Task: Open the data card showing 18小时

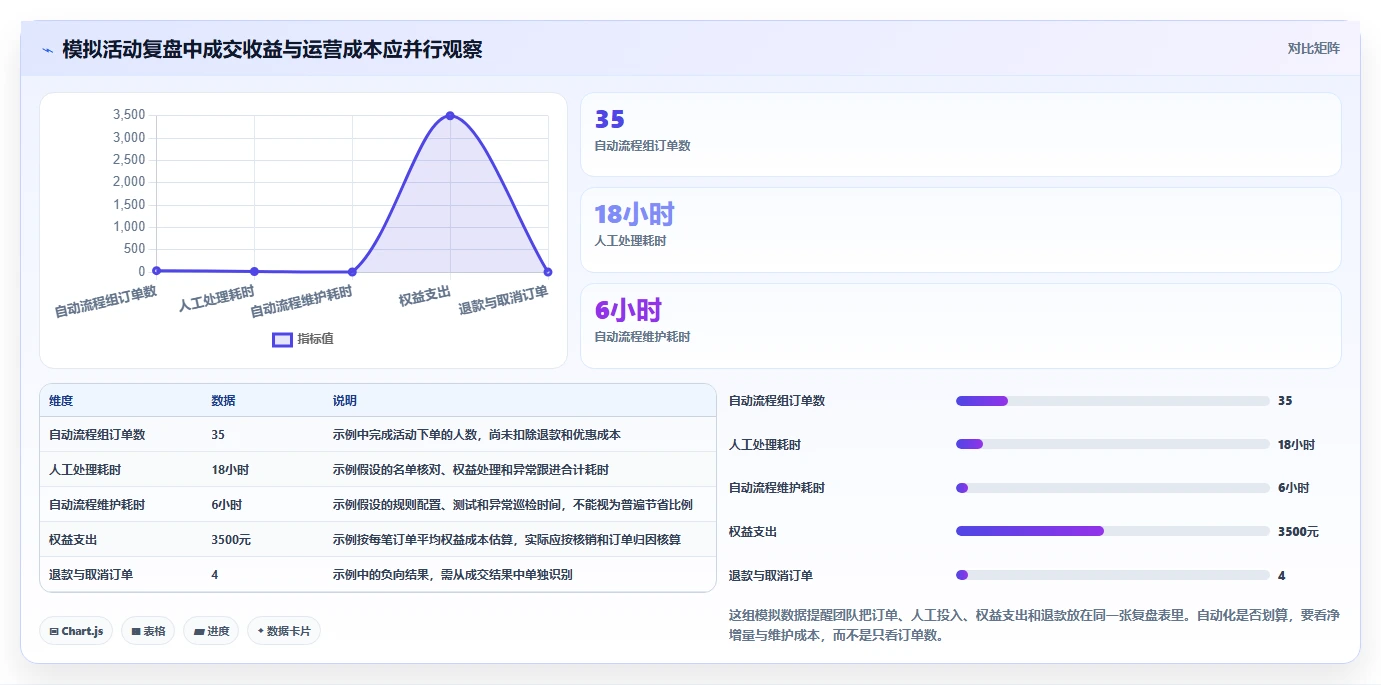Action: [960, 230]
